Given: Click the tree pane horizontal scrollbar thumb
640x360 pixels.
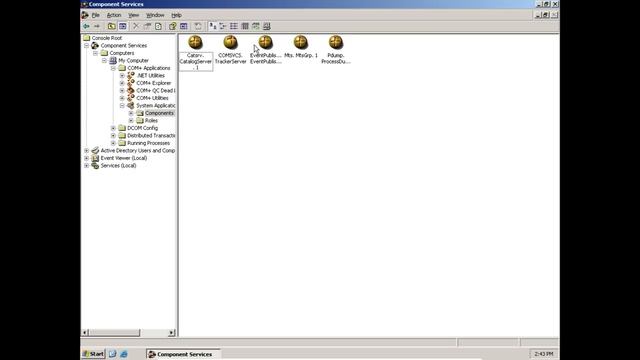Looking at the screenshot, I should [114, 333].
